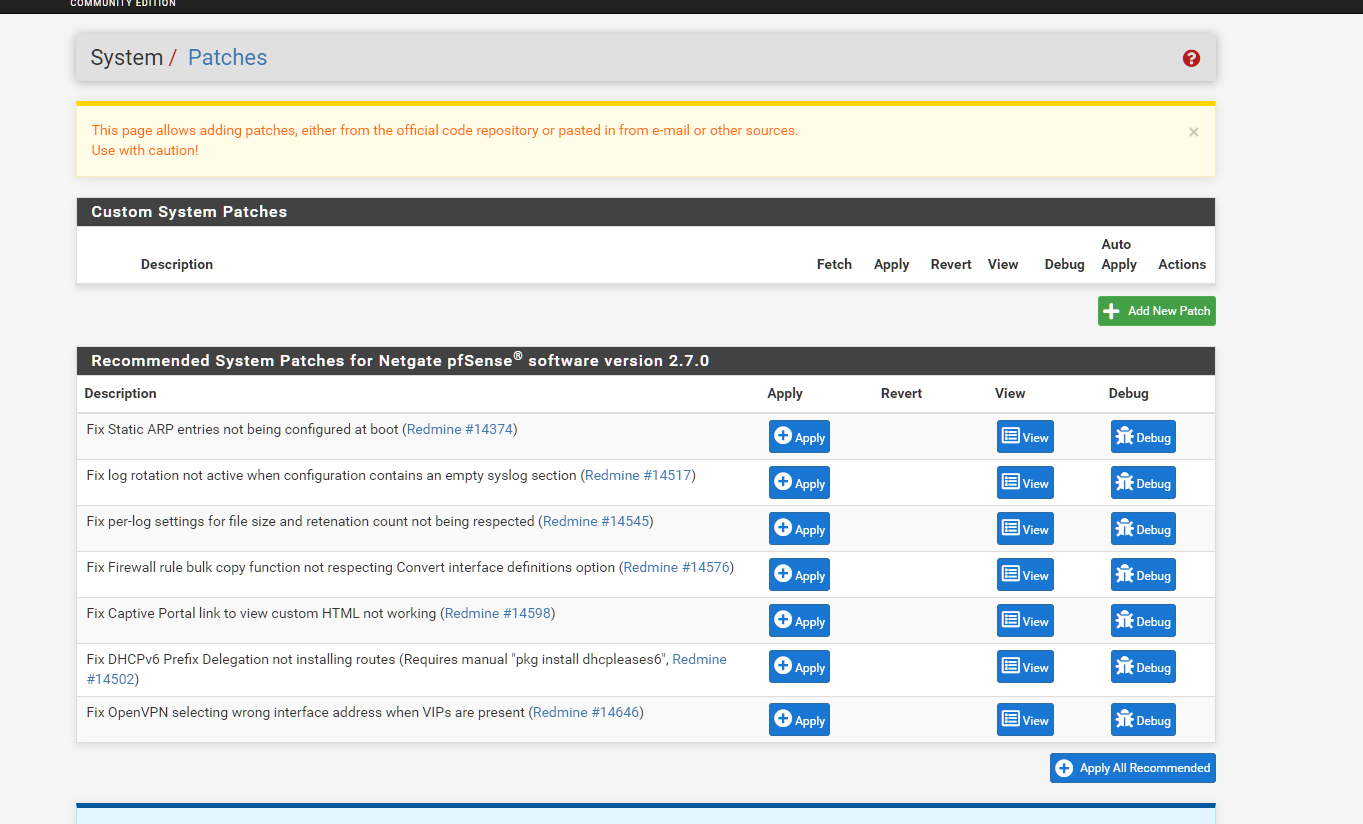
Task: Click the System breadcrumb text
Action: pos(126,58)
